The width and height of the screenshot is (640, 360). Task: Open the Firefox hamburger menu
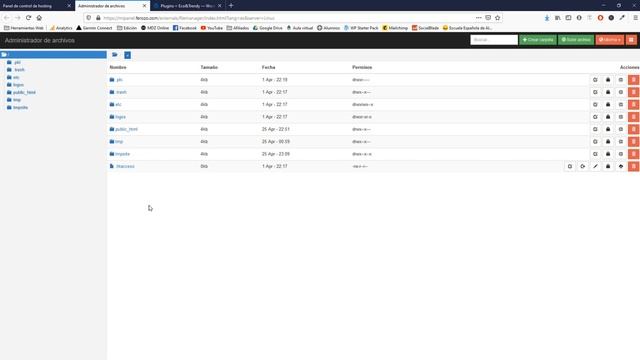[636, 18]
